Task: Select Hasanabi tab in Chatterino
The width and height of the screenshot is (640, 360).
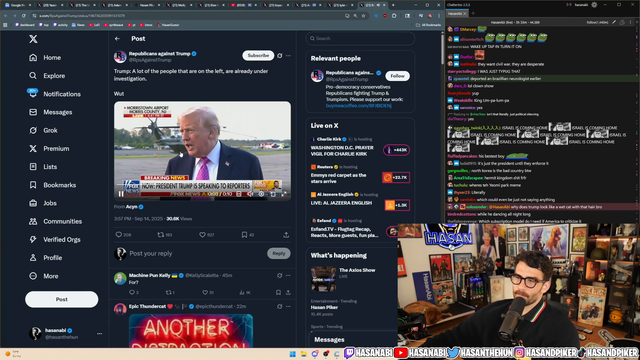Action: pos(457,13)
